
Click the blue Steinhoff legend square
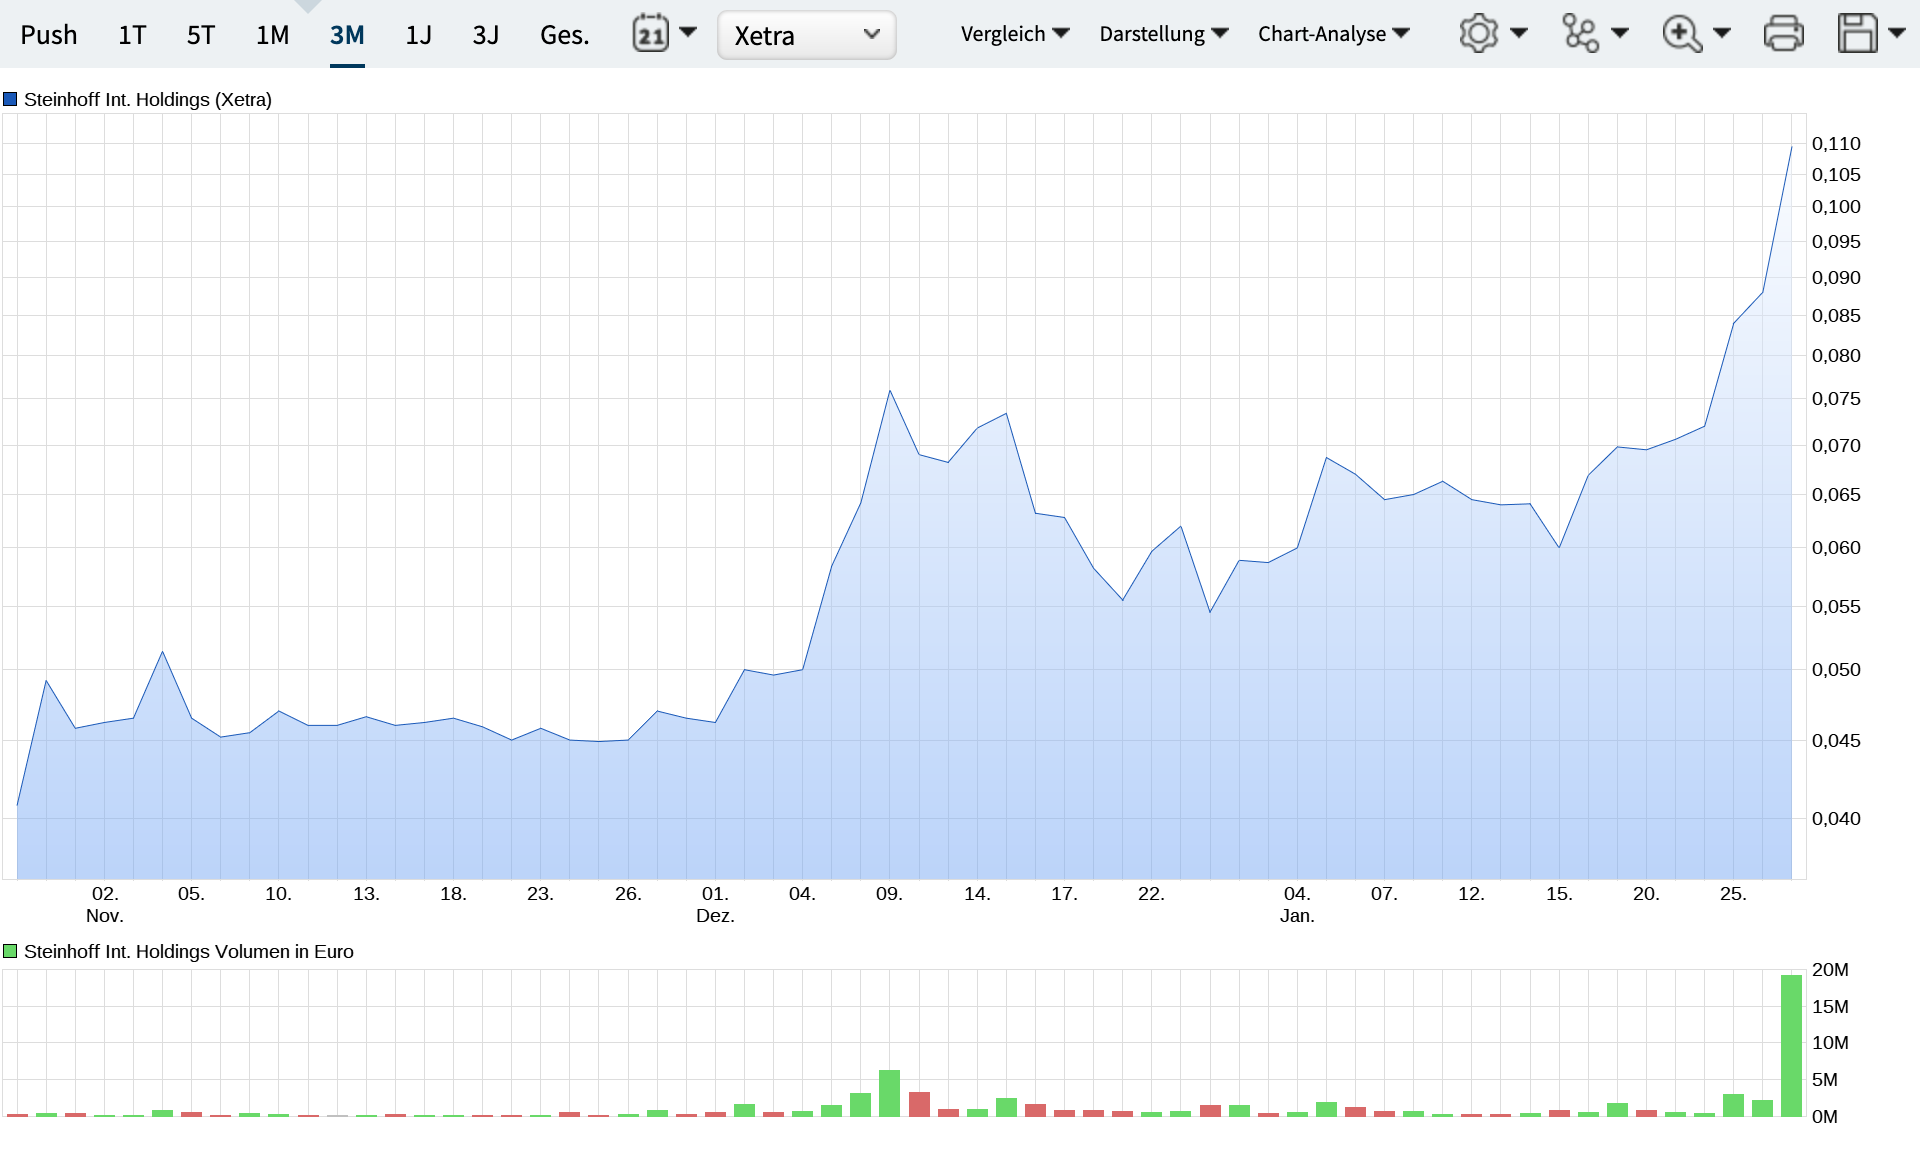[x=9, y=98]
